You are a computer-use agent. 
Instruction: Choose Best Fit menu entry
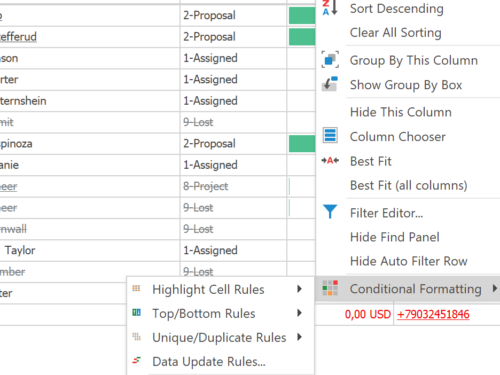pos(371,161)
